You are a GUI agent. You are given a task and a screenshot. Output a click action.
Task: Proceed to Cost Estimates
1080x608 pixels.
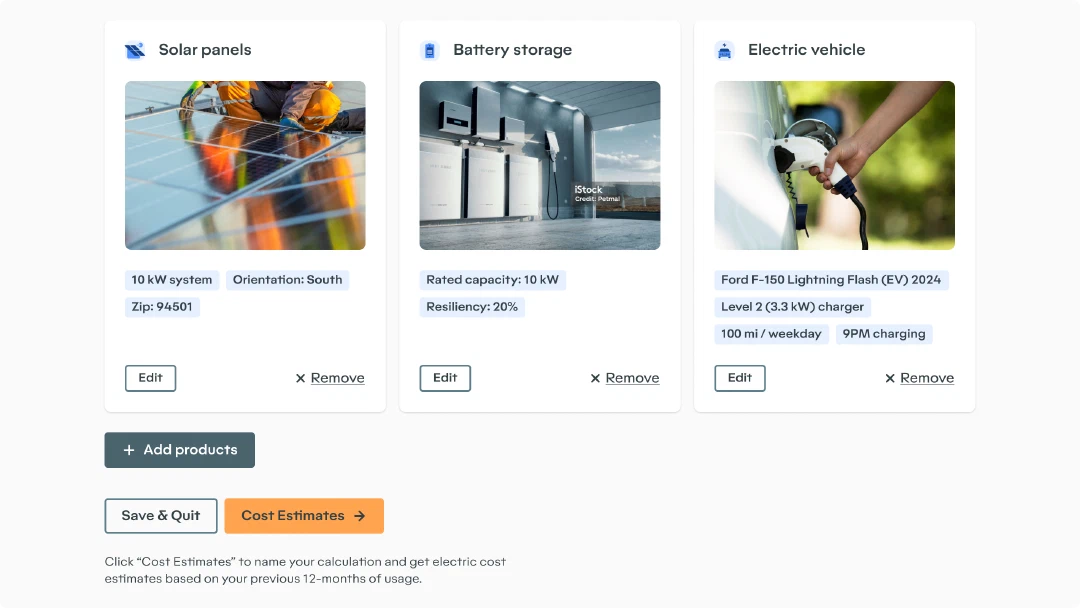(304, 516)
